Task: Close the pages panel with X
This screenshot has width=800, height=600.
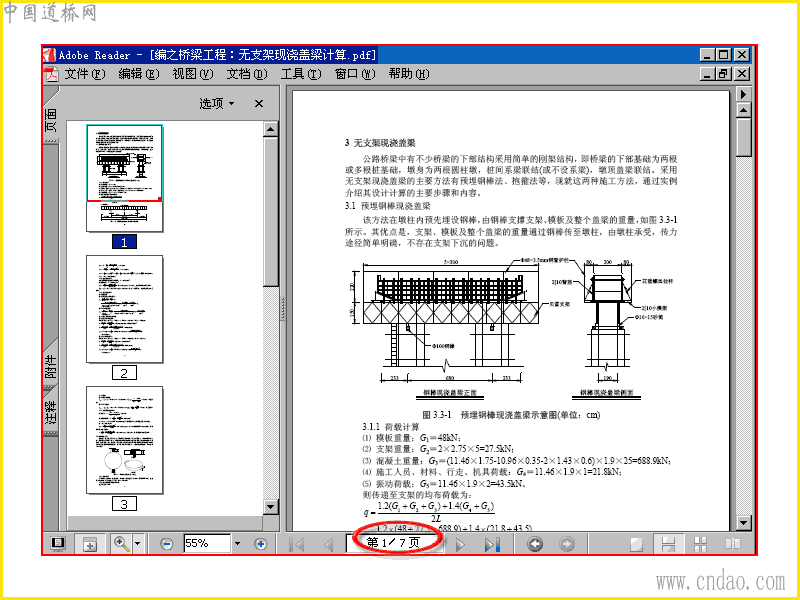Action: [x=259, y=104]
